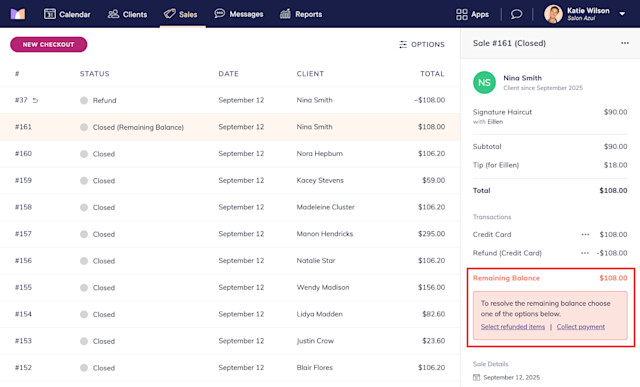Click the gray status dot for the #37 Refund
The height and width of the screenshot is (387, 640).
point(84,100)
